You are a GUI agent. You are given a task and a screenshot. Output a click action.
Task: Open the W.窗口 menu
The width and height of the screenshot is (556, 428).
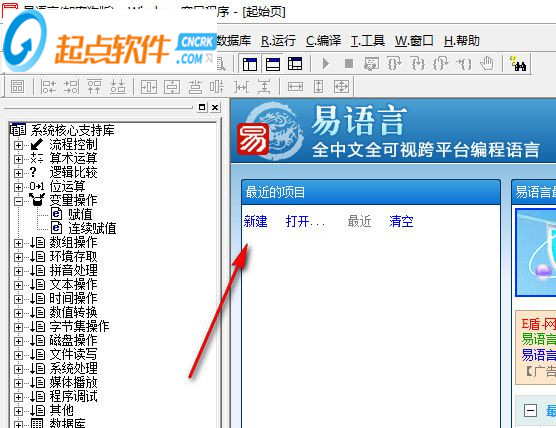[x=414, y=41]
